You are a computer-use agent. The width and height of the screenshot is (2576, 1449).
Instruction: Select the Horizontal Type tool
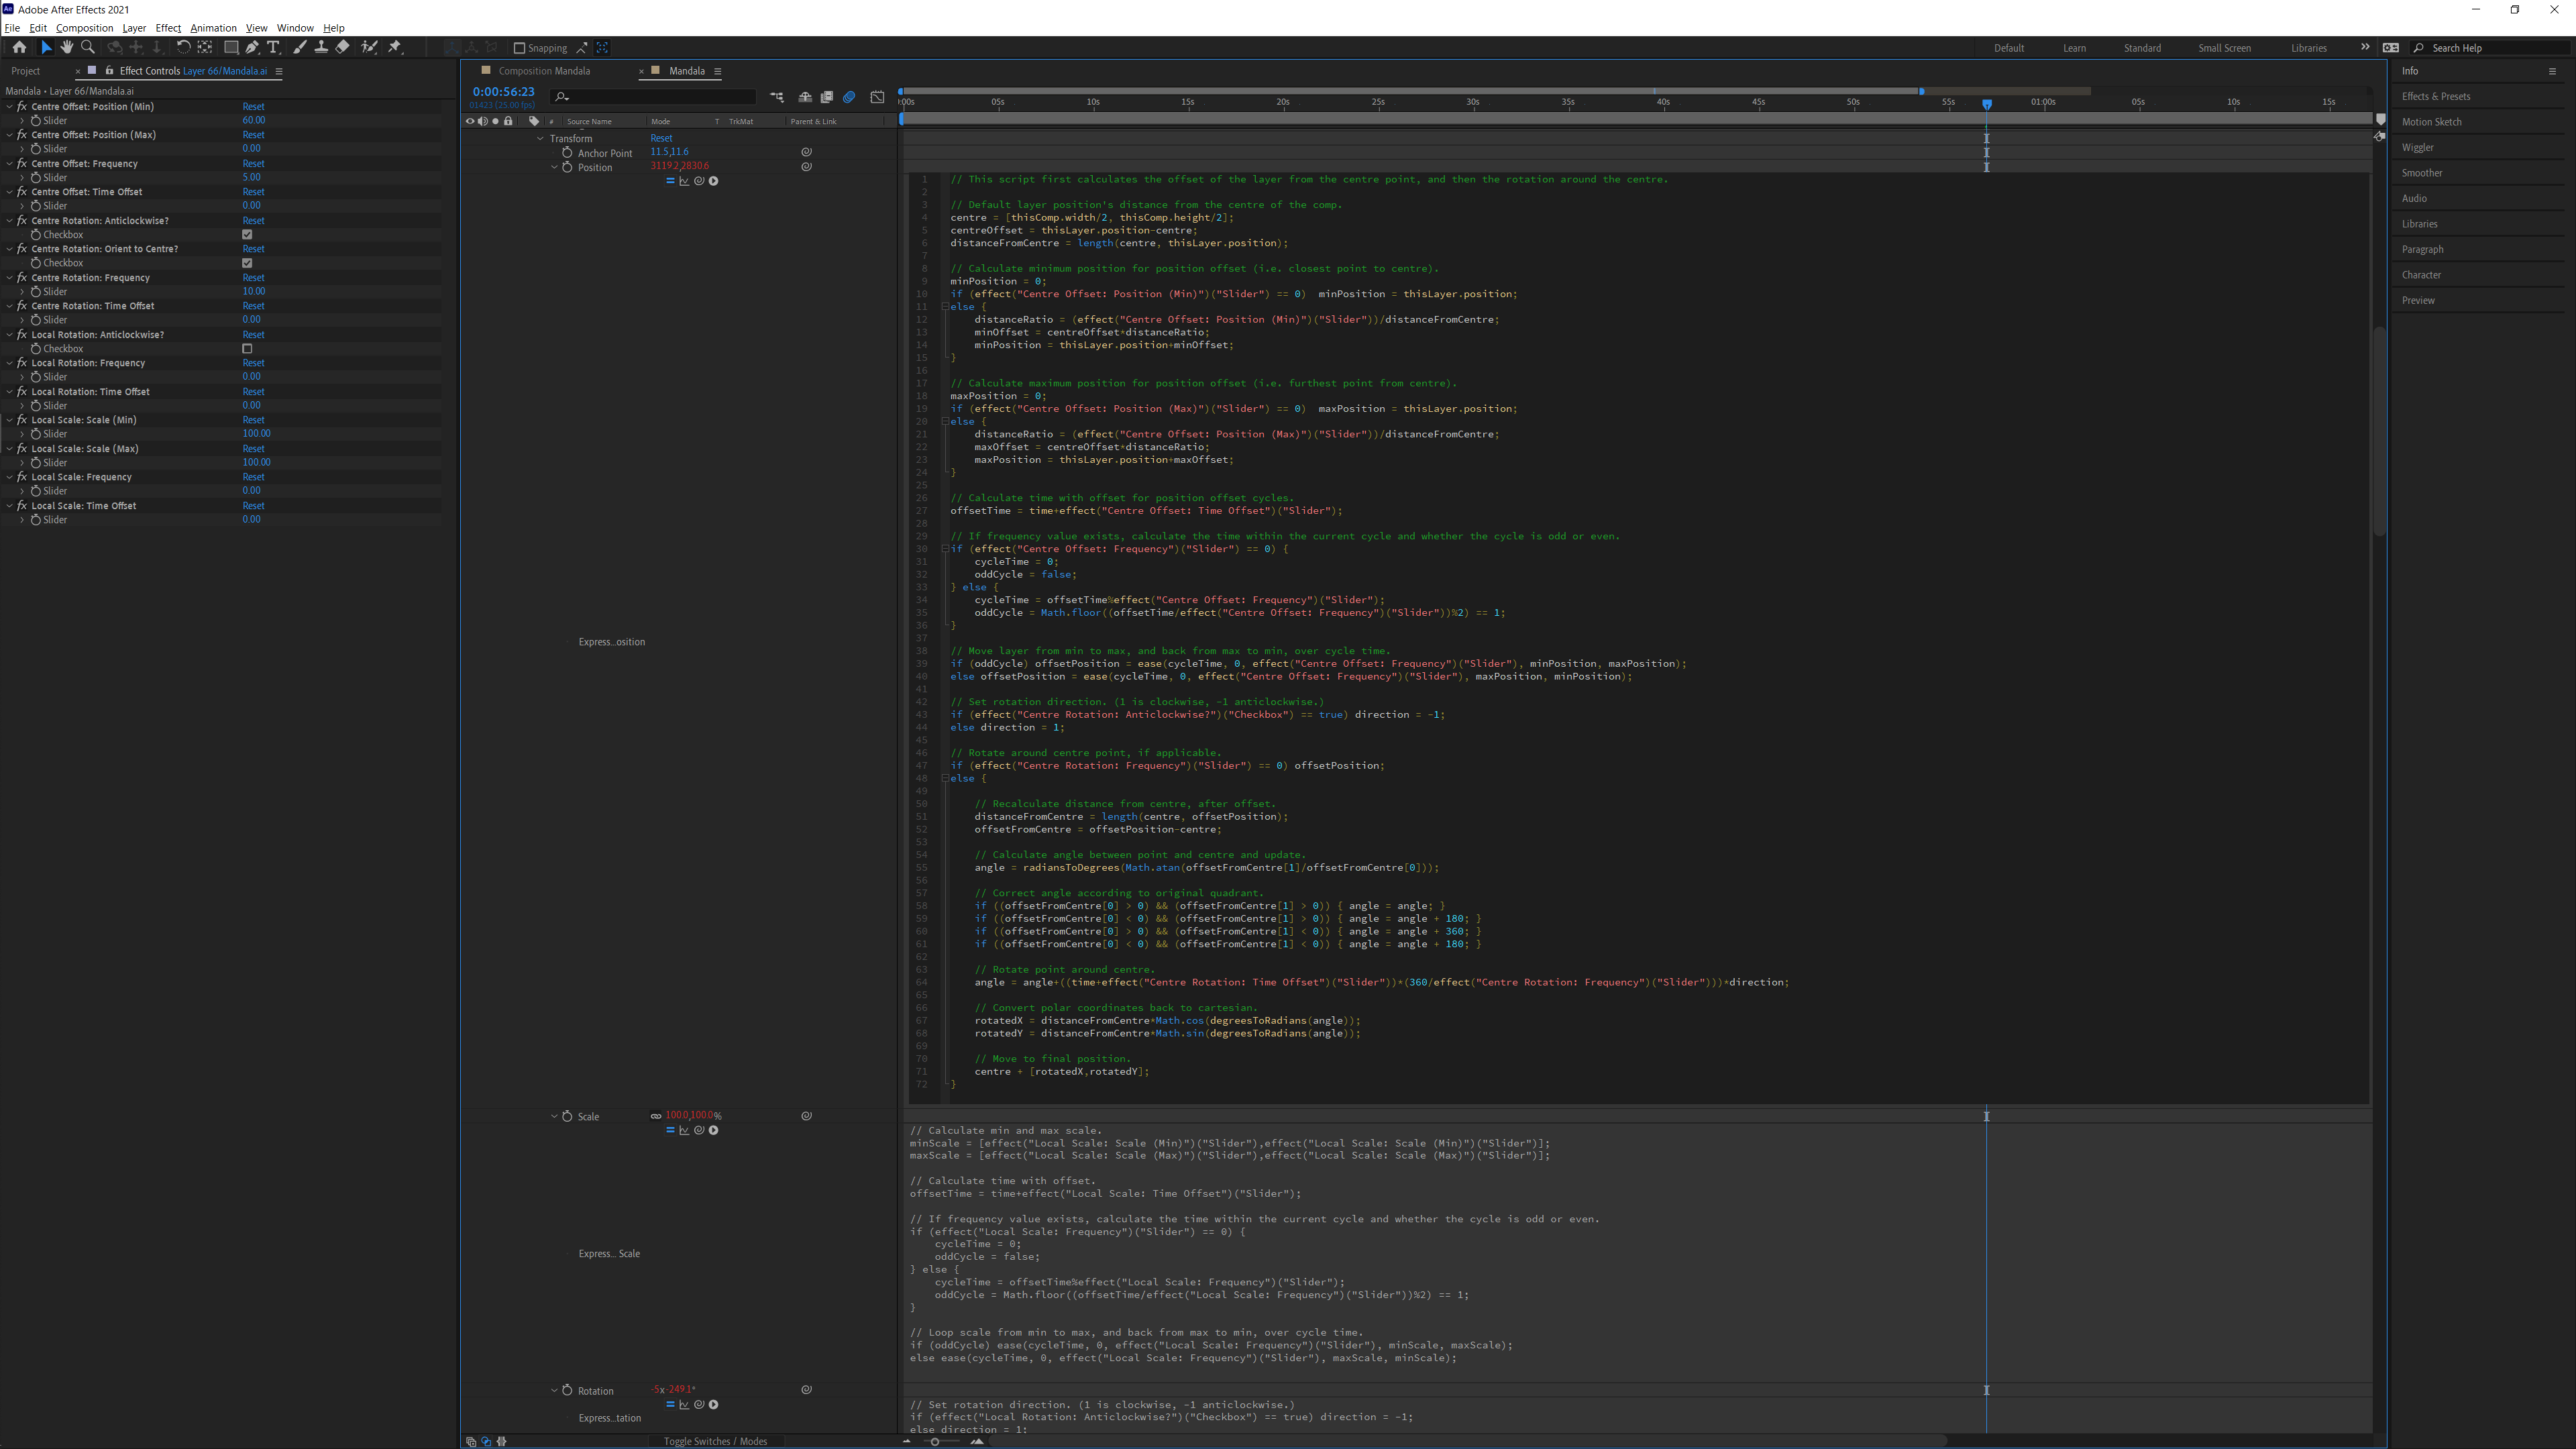pos(273,47)
